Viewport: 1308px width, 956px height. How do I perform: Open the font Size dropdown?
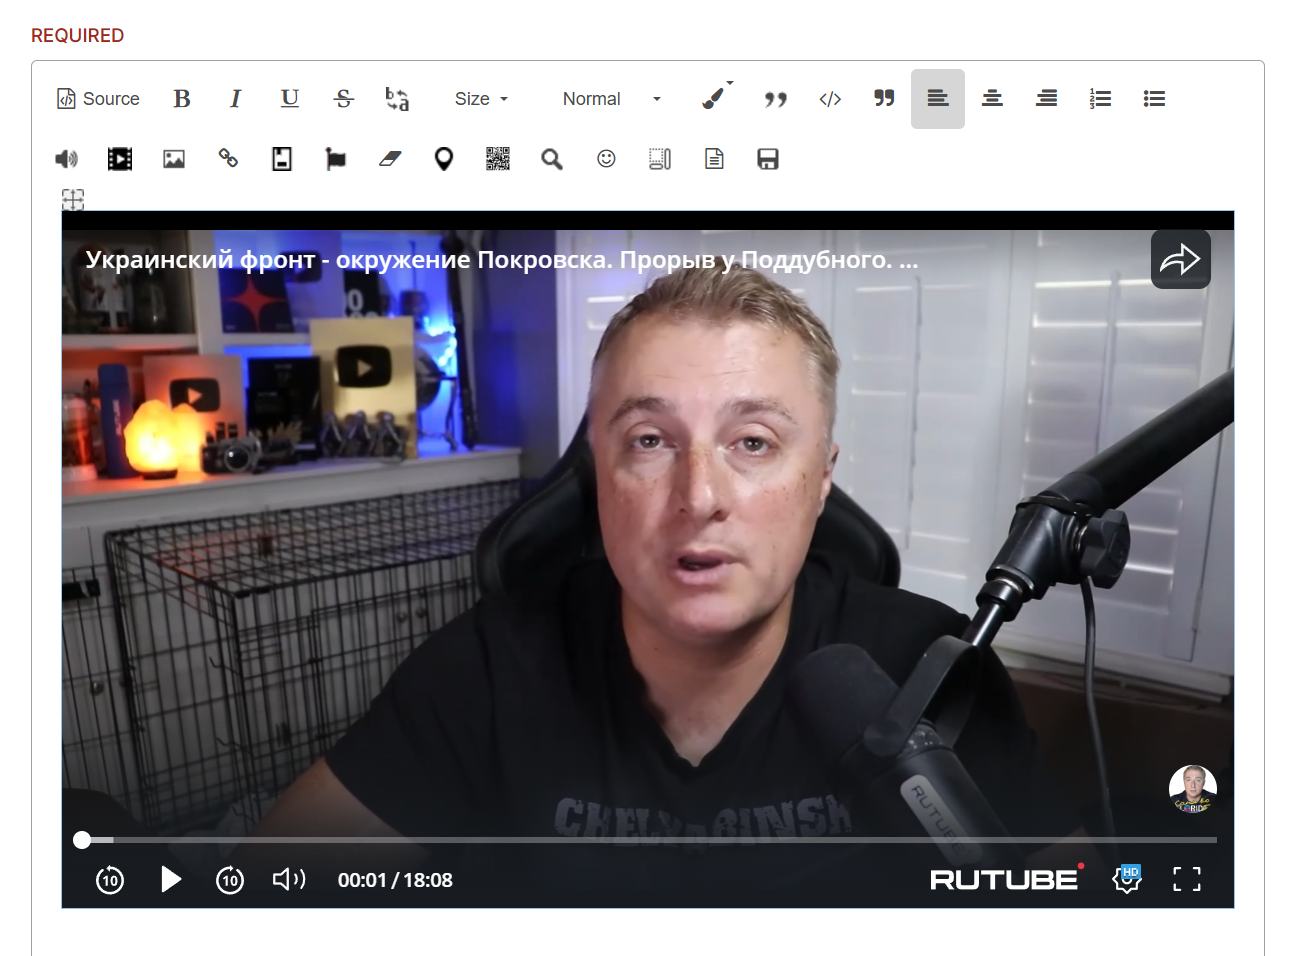coord(482,99)
